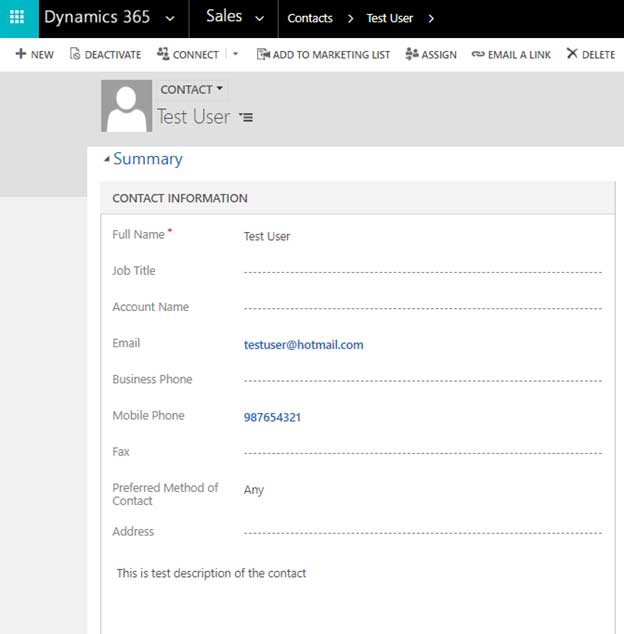Image resolution: width=624 pixels, height=634 pixels.
Task: Click the Email a Link icon
Action: coord(478,54)
